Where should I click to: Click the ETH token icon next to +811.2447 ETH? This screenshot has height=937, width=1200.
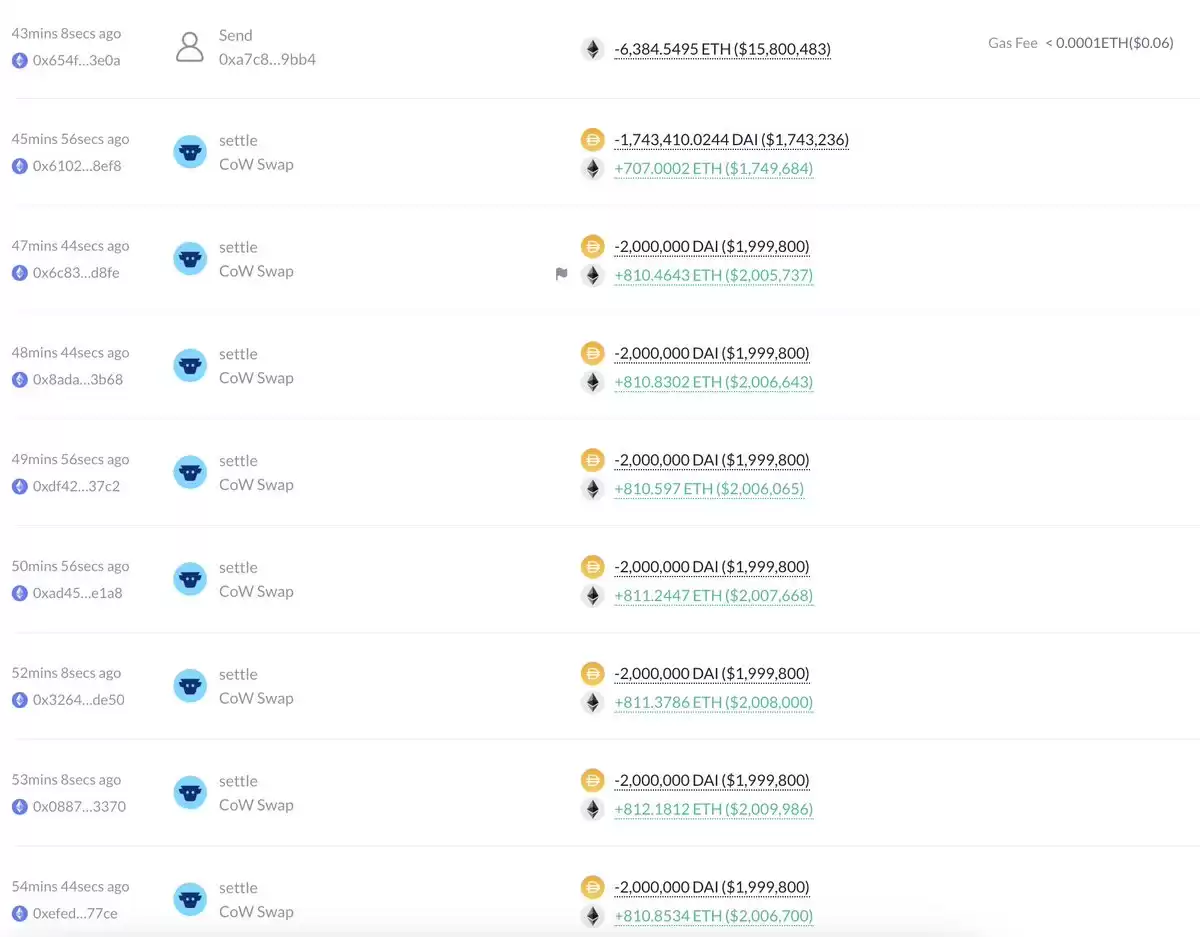593,596
